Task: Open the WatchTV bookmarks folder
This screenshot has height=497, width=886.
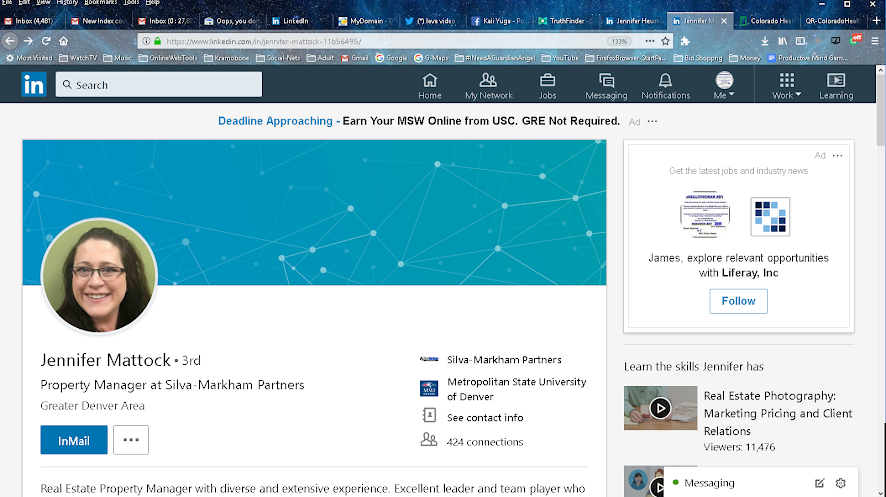Action: [x=78, y=58]
